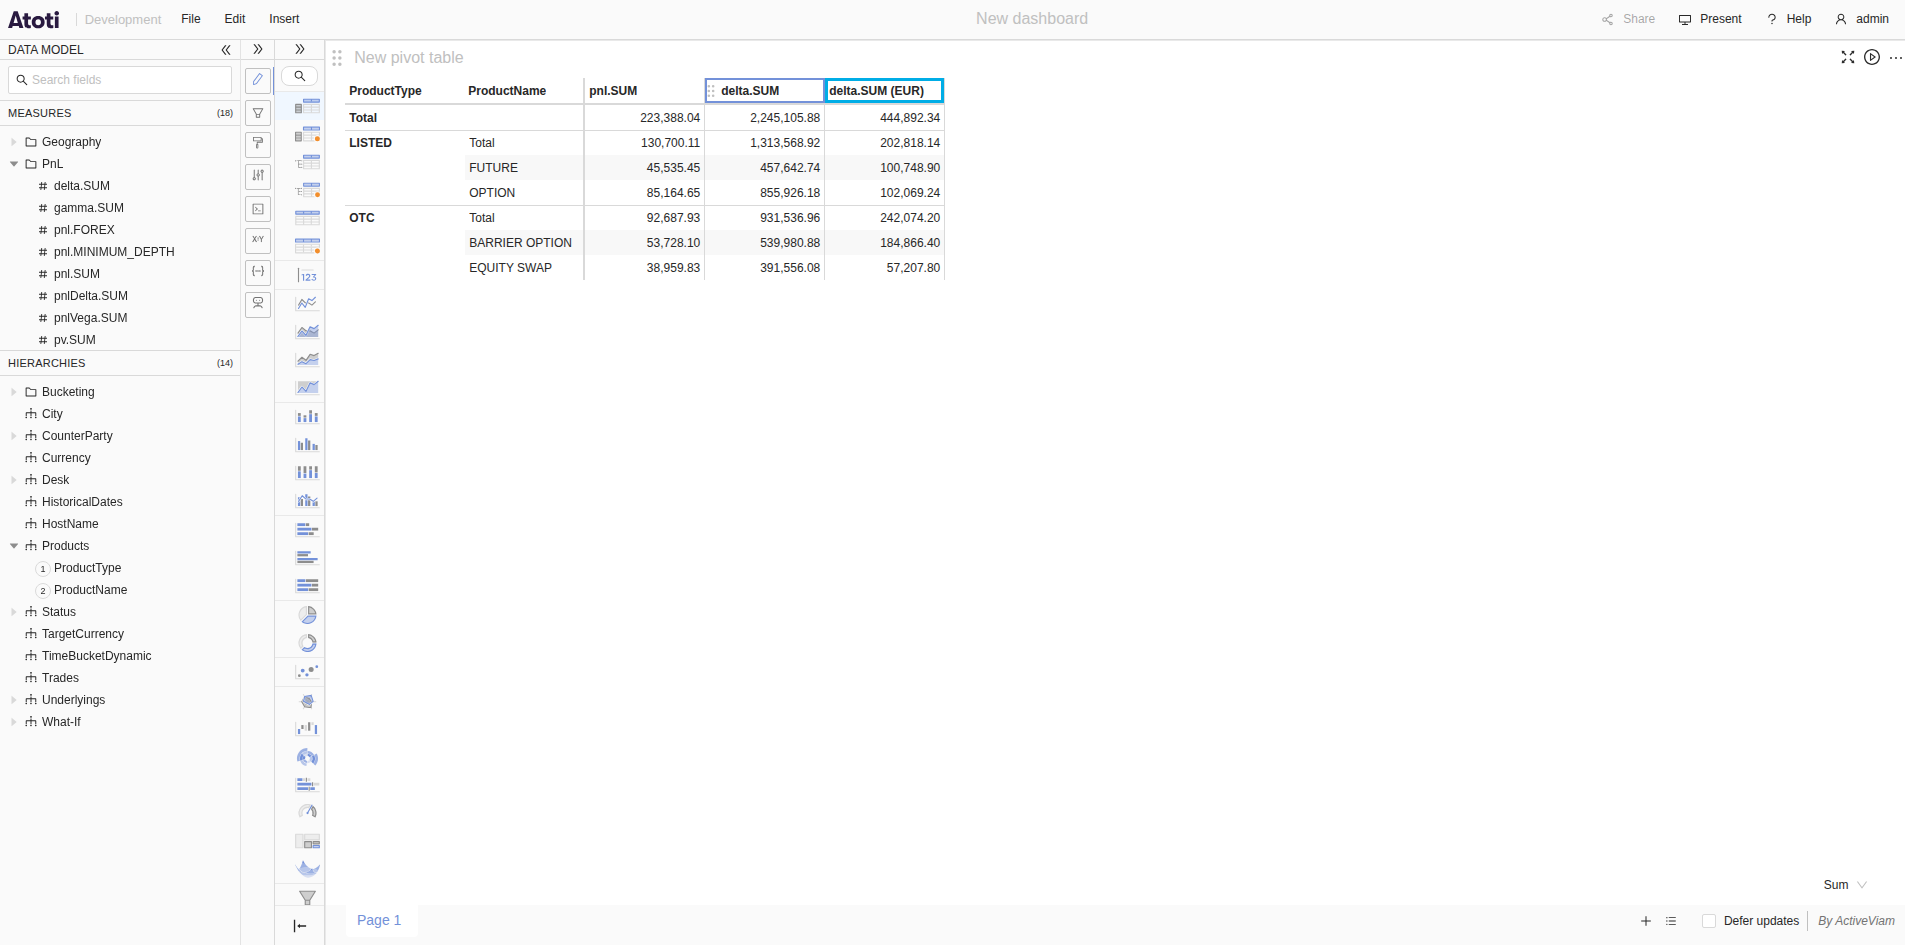Enable the Defer updates checkbox
The width and height of the screenshot is (1905, 945).
(1709, 921)
